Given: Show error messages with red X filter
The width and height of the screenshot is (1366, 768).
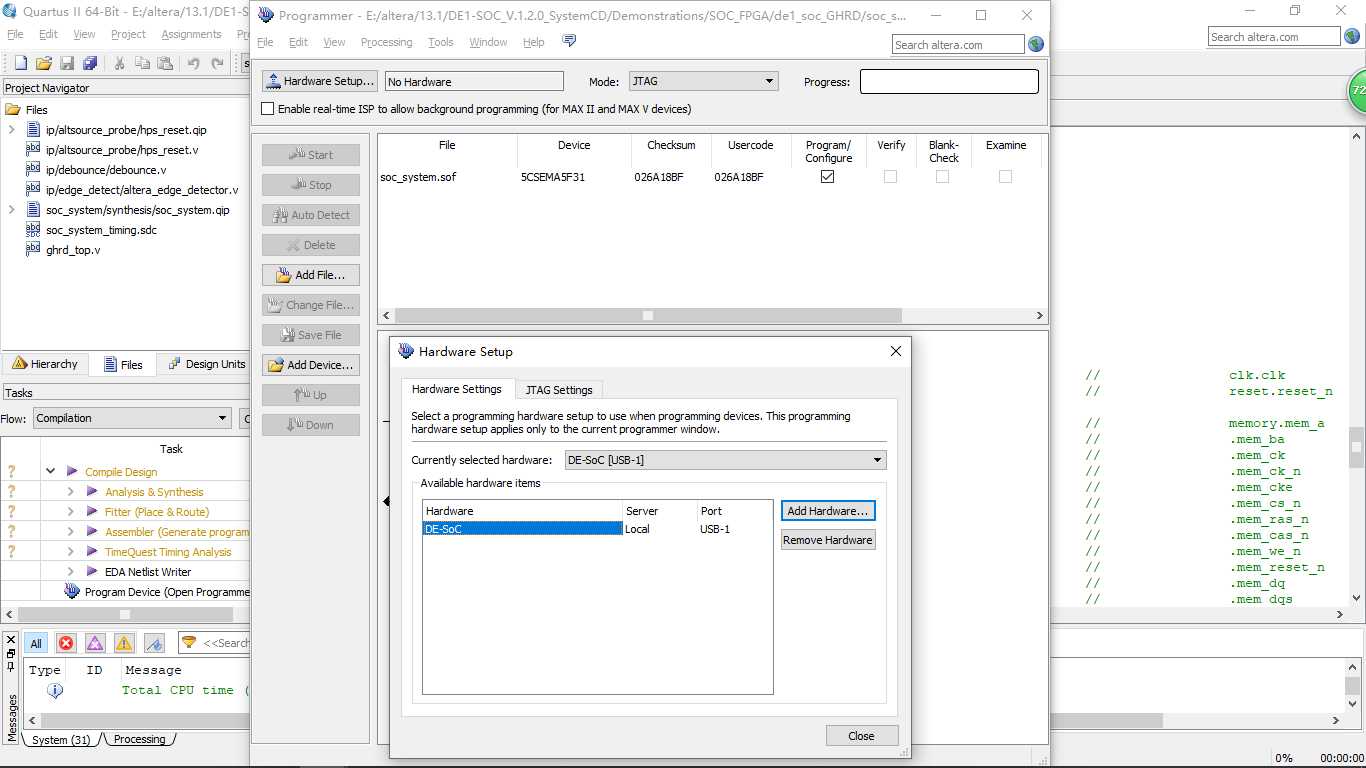Looking at the screenshot, I should [66, 643].
